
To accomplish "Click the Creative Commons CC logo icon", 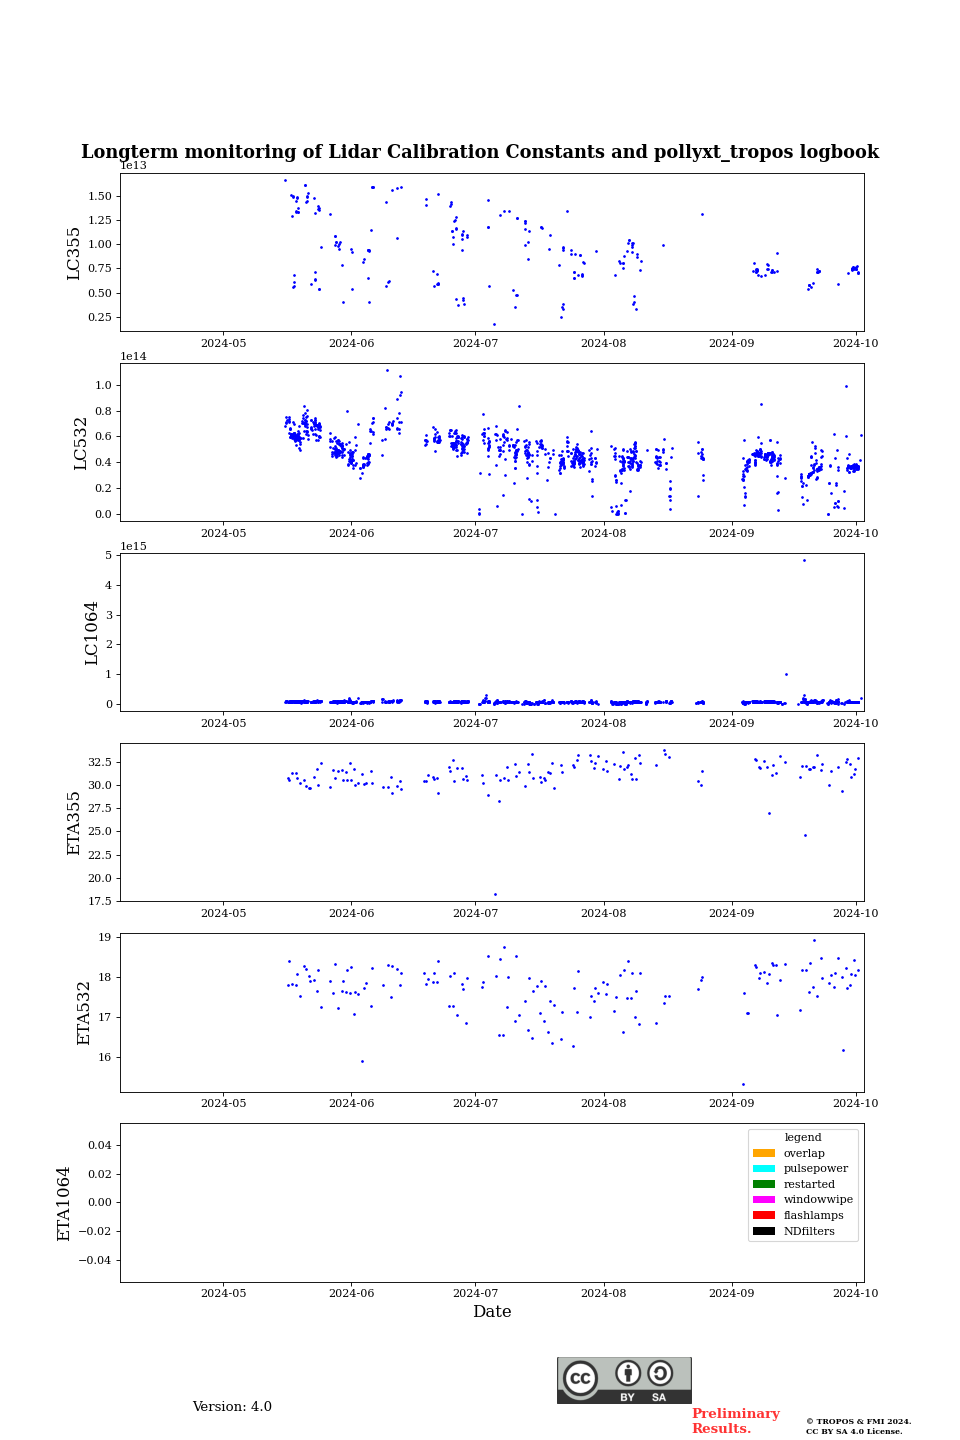I will pos(580,1378).
